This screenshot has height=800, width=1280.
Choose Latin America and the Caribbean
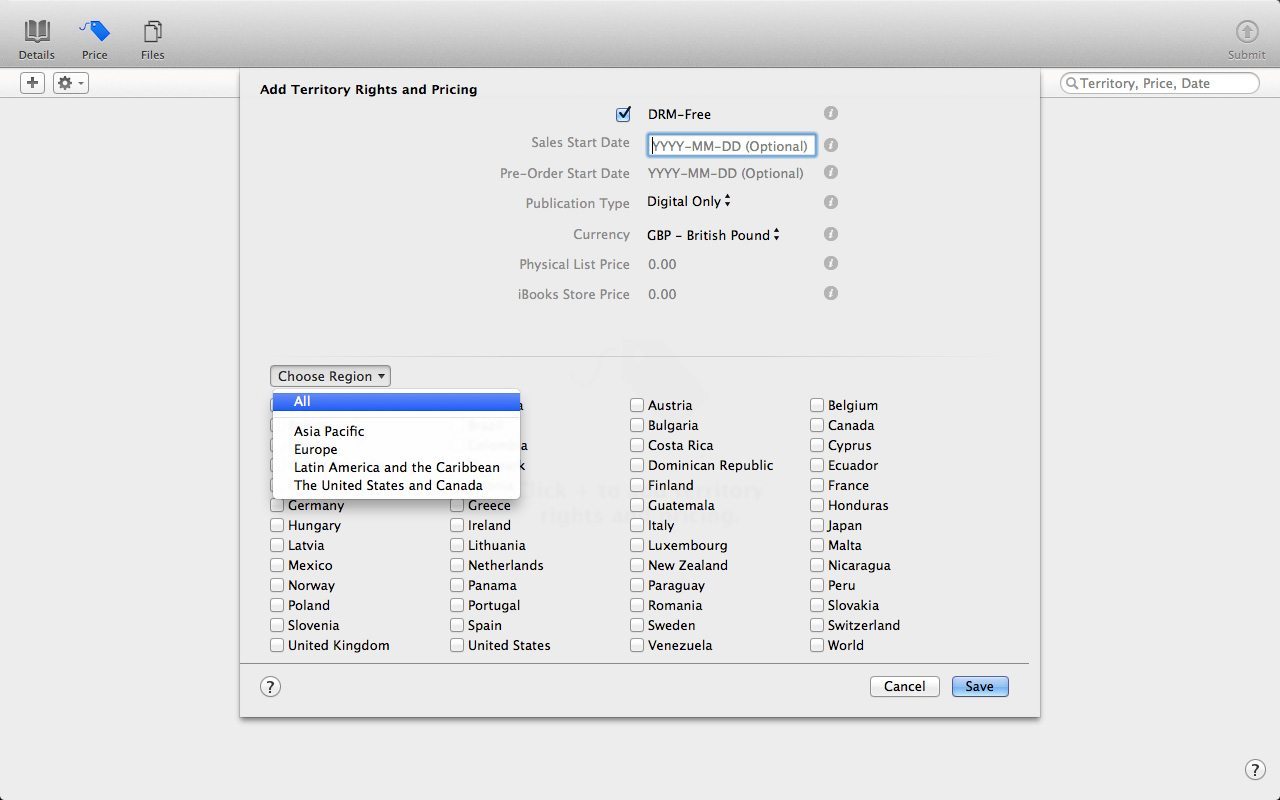pyautogui.click(x=396, y=467)
